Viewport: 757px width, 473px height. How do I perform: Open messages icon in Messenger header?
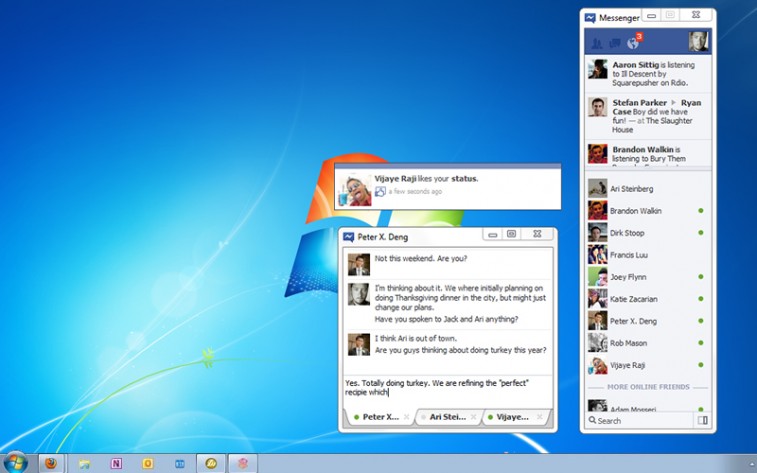614,43
